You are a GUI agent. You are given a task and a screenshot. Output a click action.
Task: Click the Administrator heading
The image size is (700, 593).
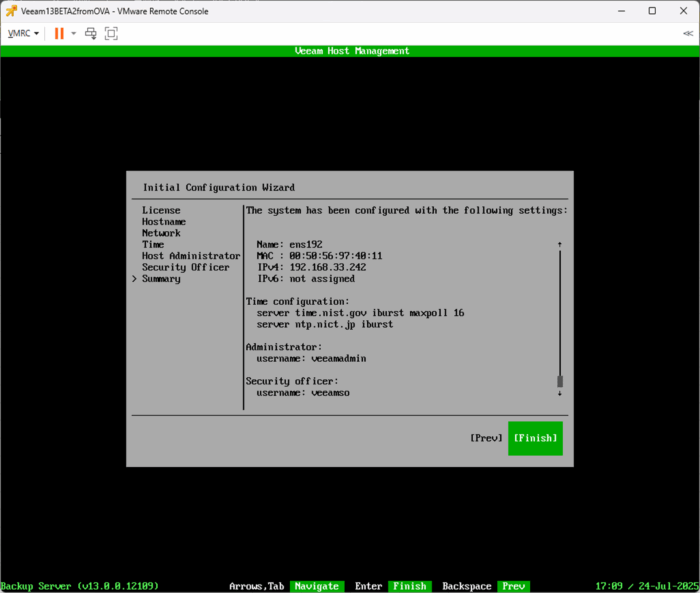(x=283, y=347)
